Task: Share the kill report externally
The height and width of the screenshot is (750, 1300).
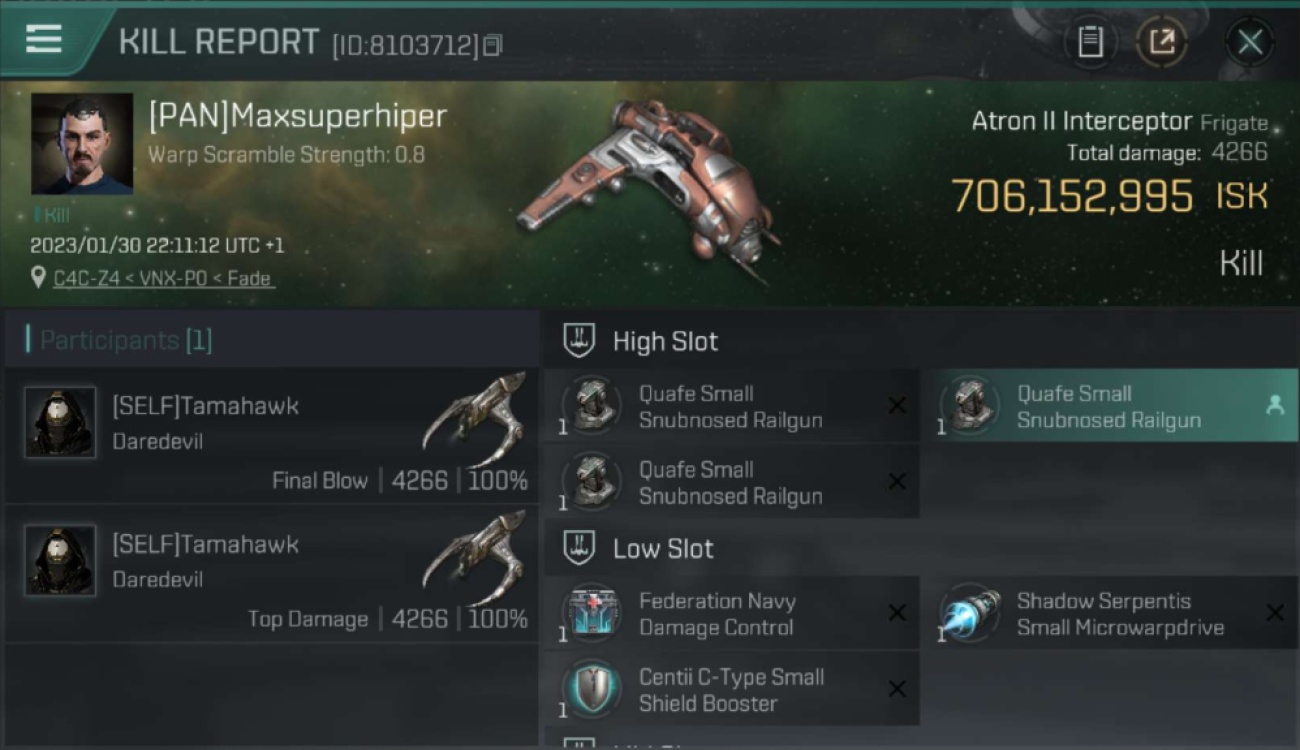Action: (1162, 42)
